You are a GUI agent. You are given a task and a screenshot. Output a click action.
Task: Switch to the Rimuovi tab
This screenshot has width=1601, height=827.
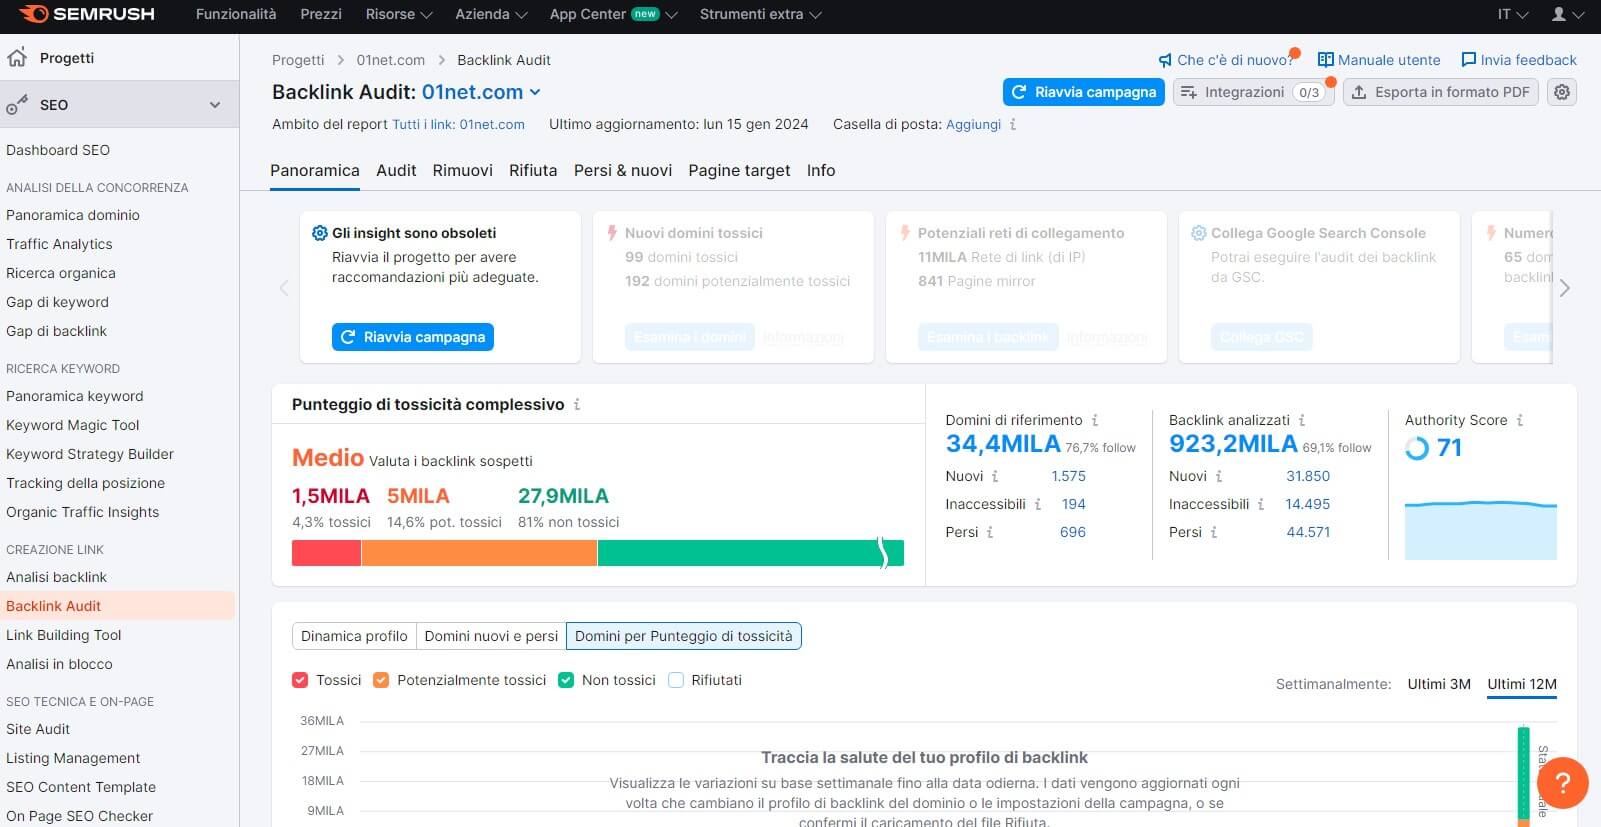coord(462,170)
